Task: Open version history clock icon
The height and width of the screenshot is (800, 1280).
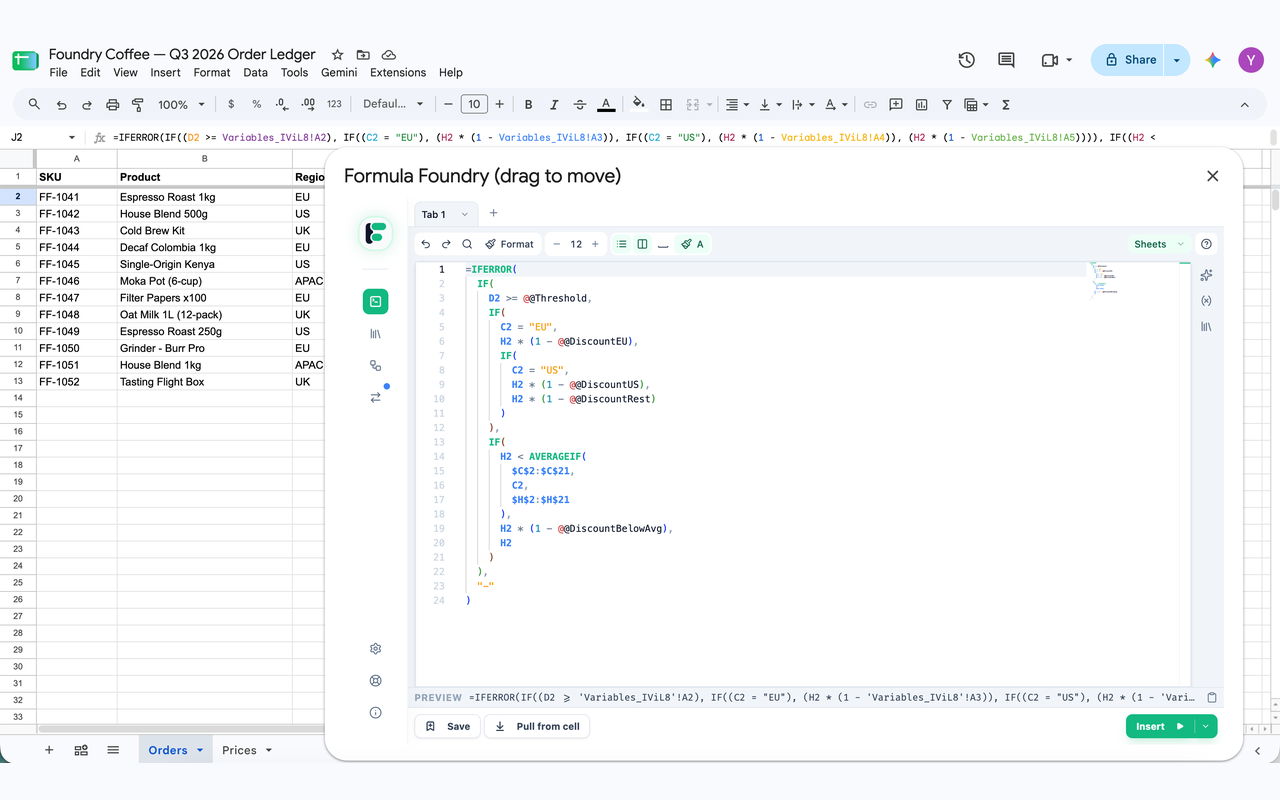Action: pyautogui.click(x=966, y=60)
